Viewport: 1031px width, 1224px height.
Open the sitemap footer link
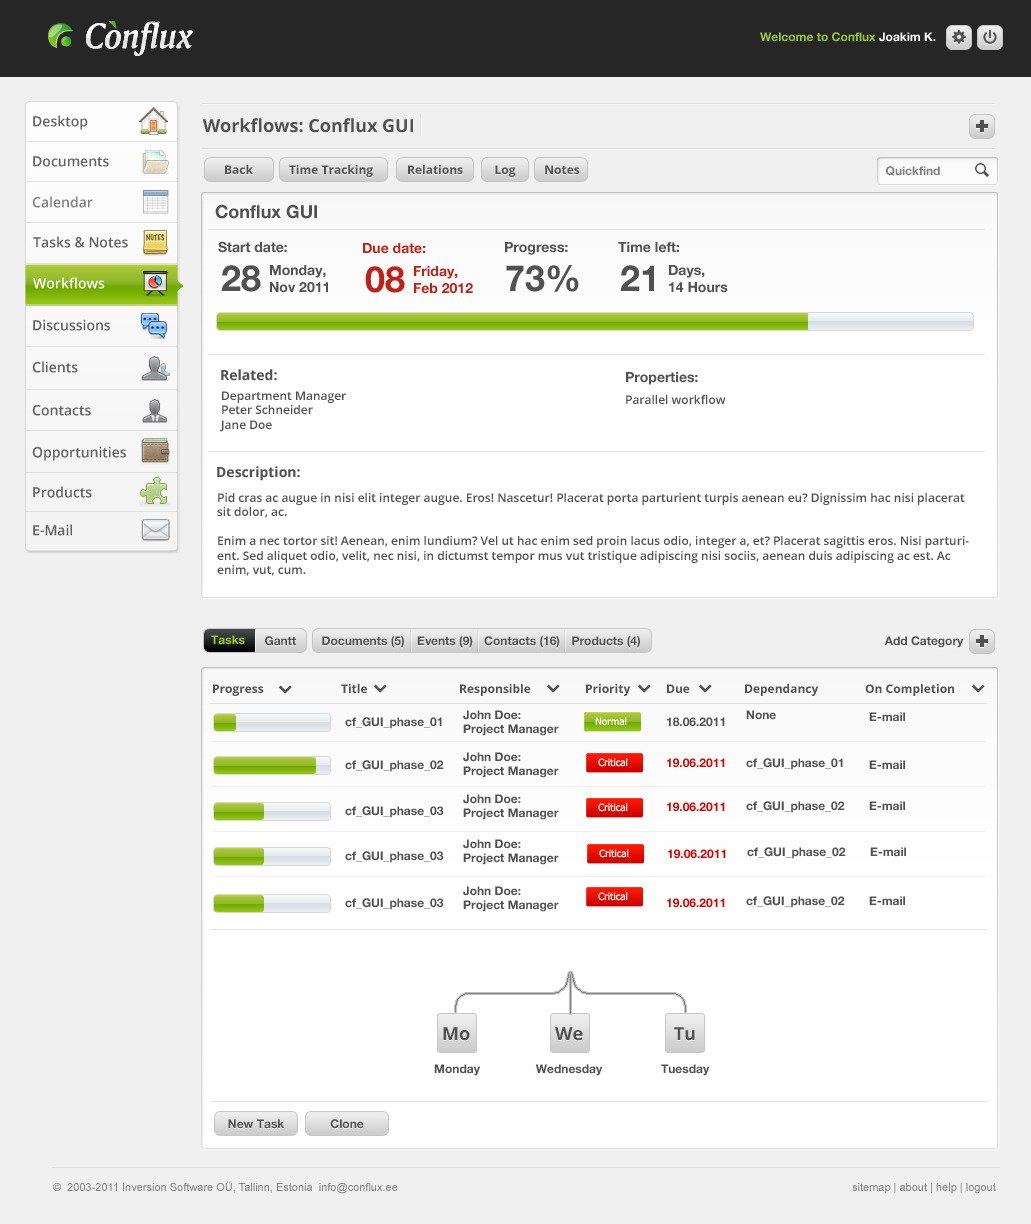click(871, 1187)
